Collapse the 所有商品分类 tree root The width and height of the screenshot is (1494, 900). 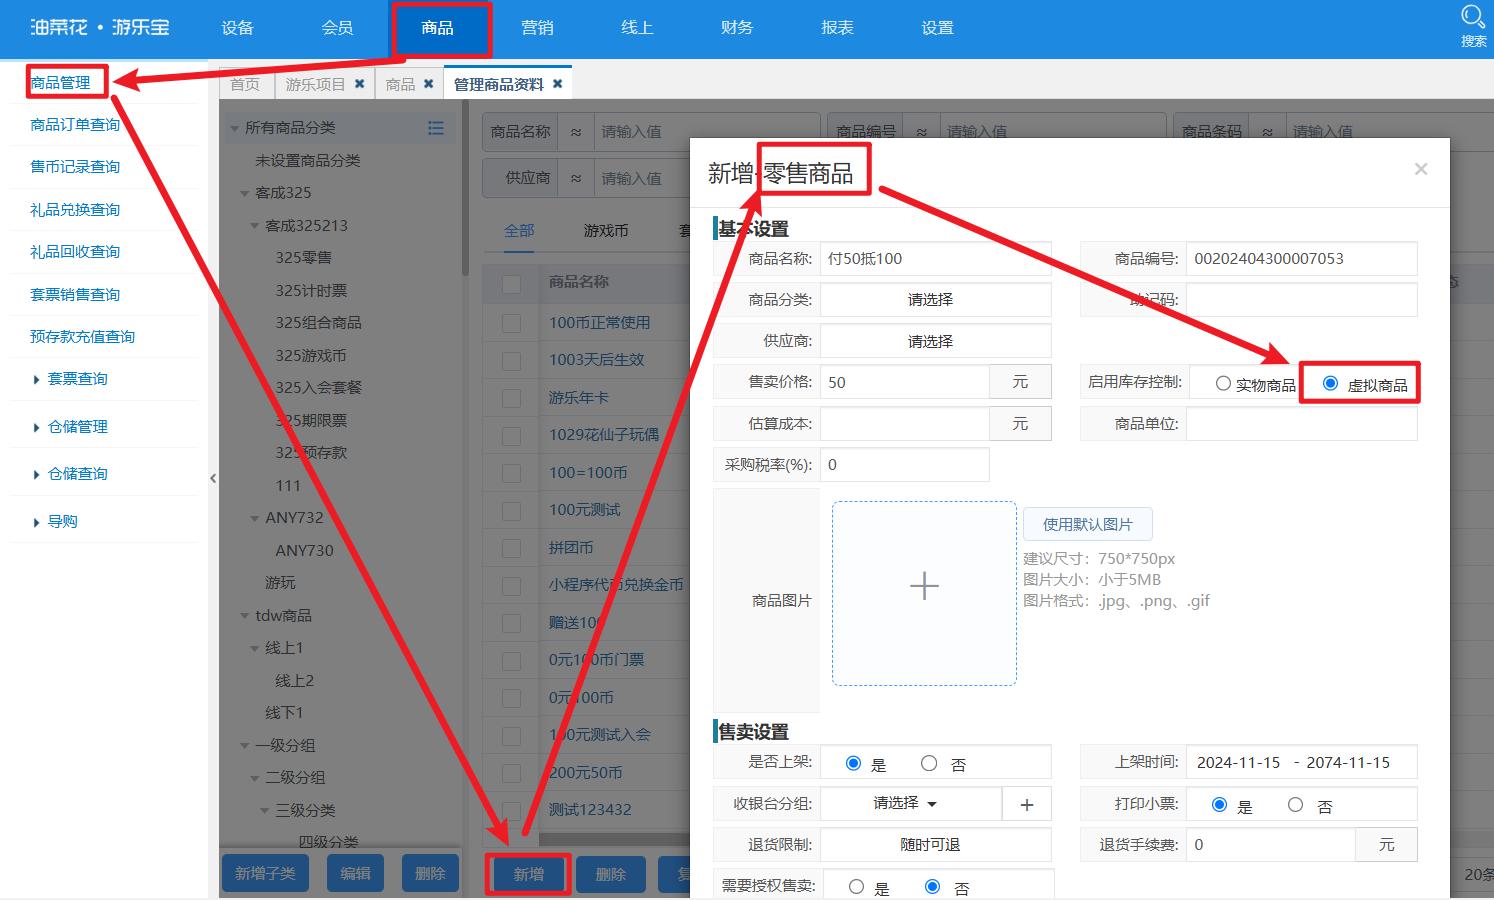tap(235, 128)
